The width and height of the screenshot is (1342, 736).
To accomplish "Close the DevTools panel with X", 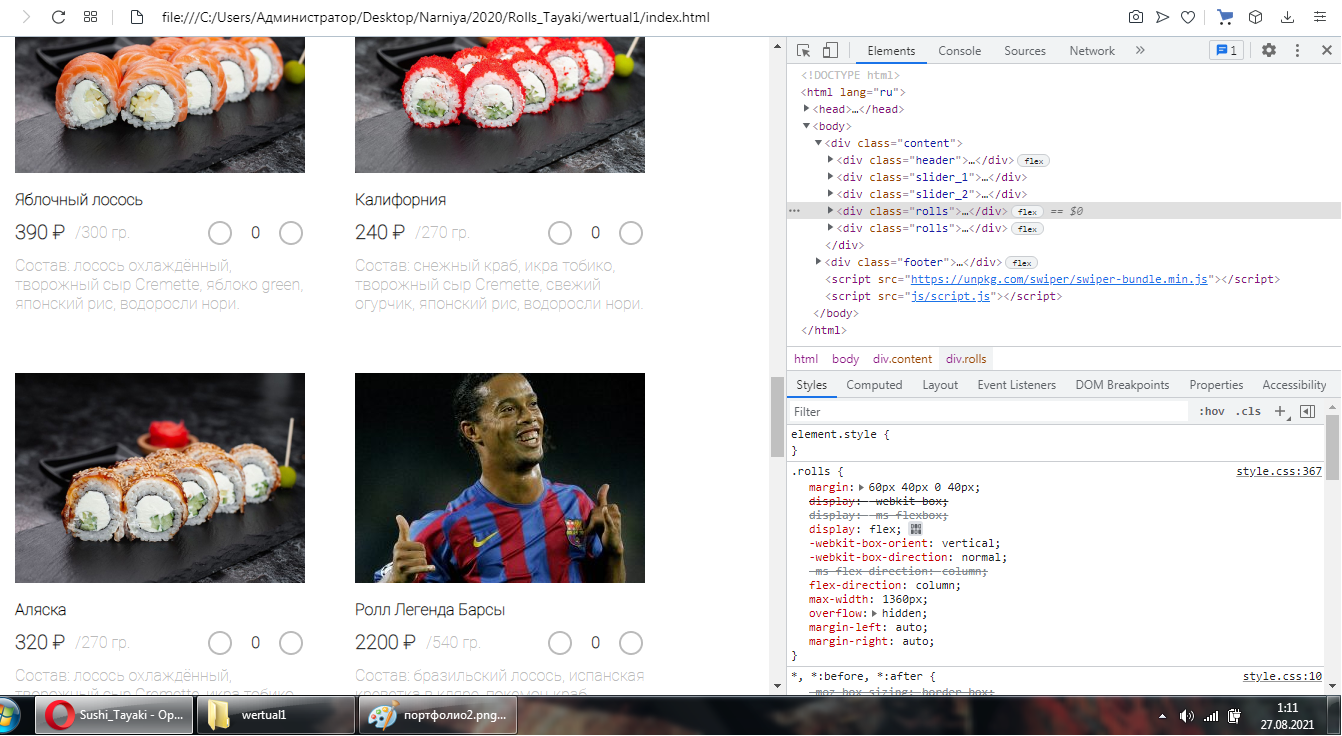I will click(1326, 50).
